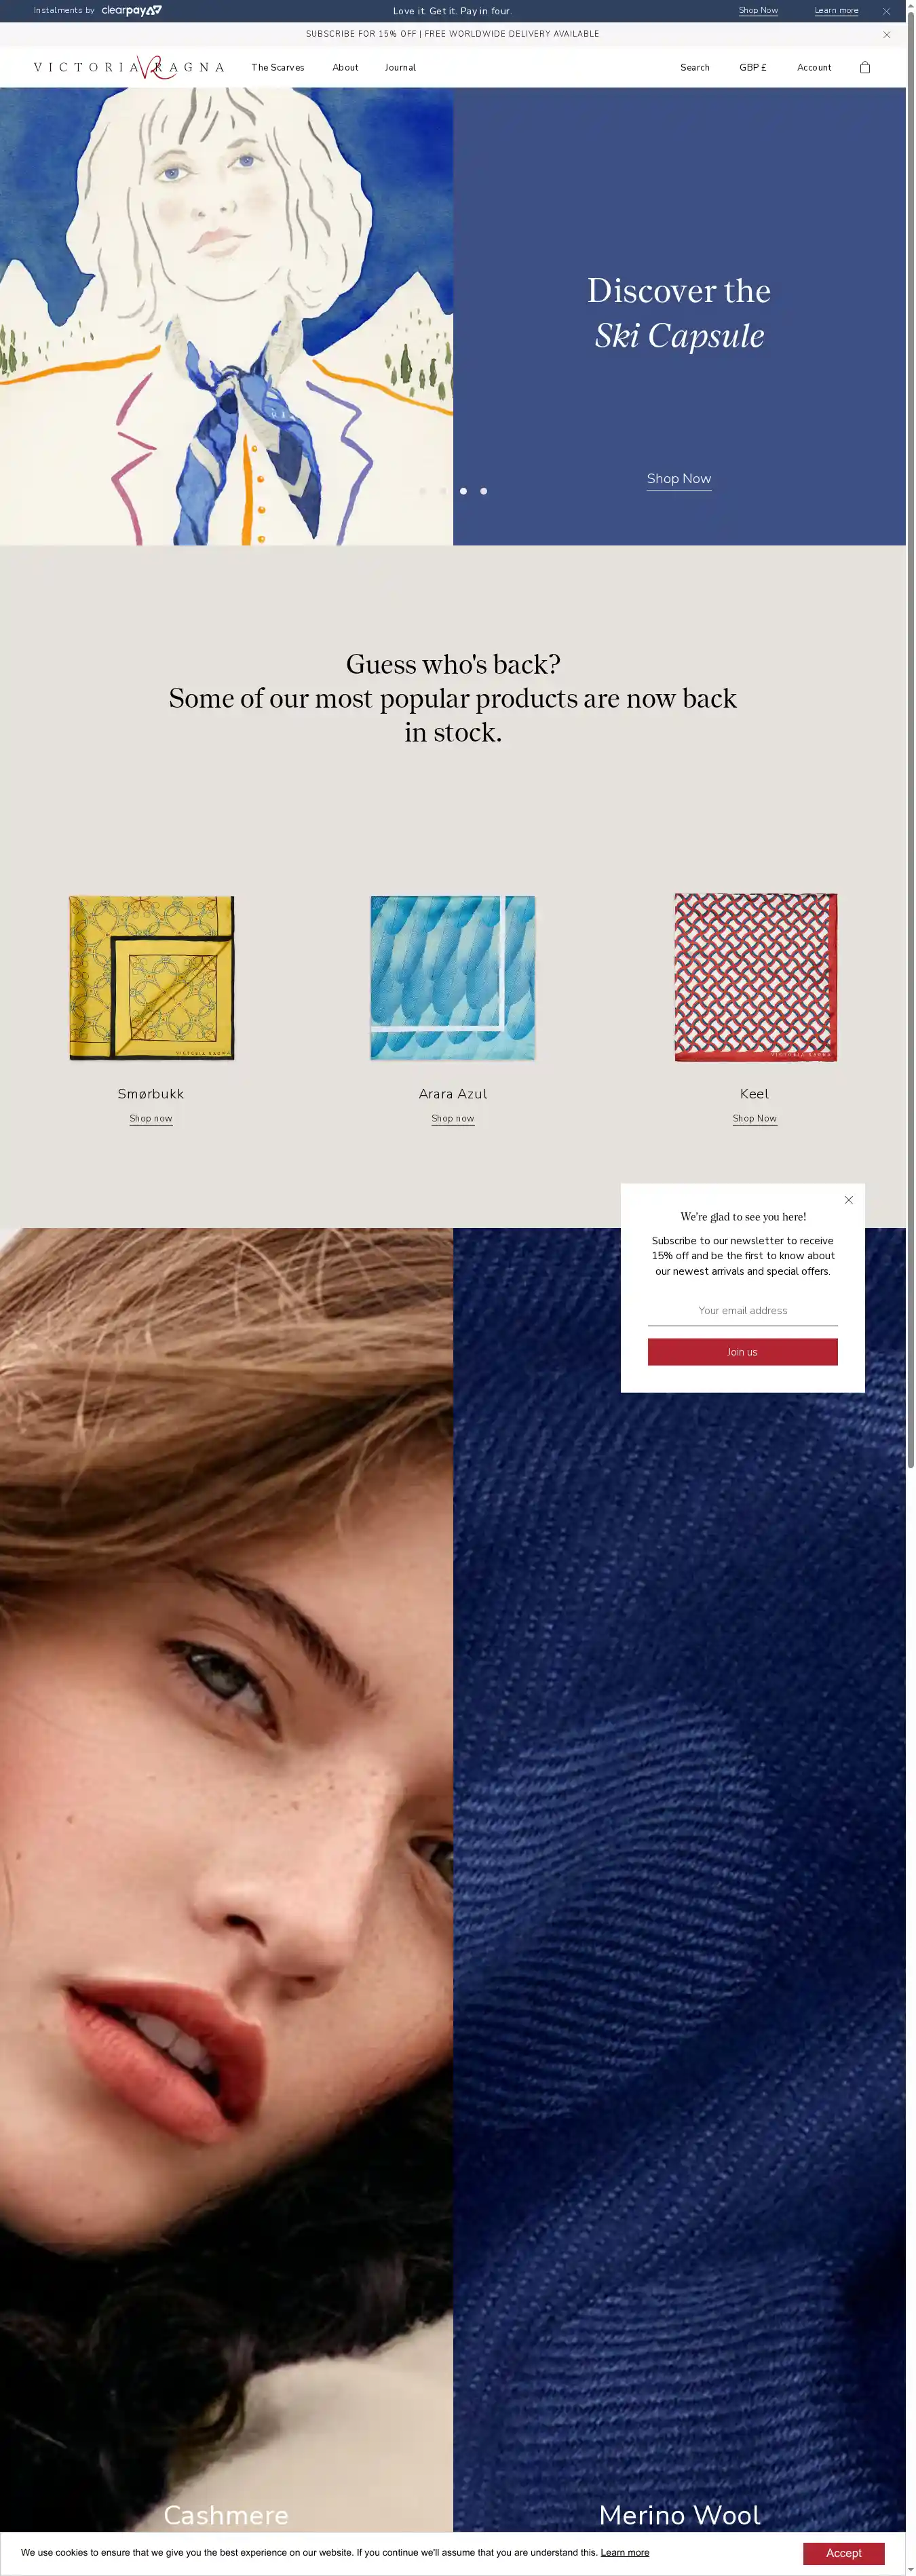Open the About menu
This screenshot has height=2576, width=916.
pyautogui.click(x=345, y=67)
